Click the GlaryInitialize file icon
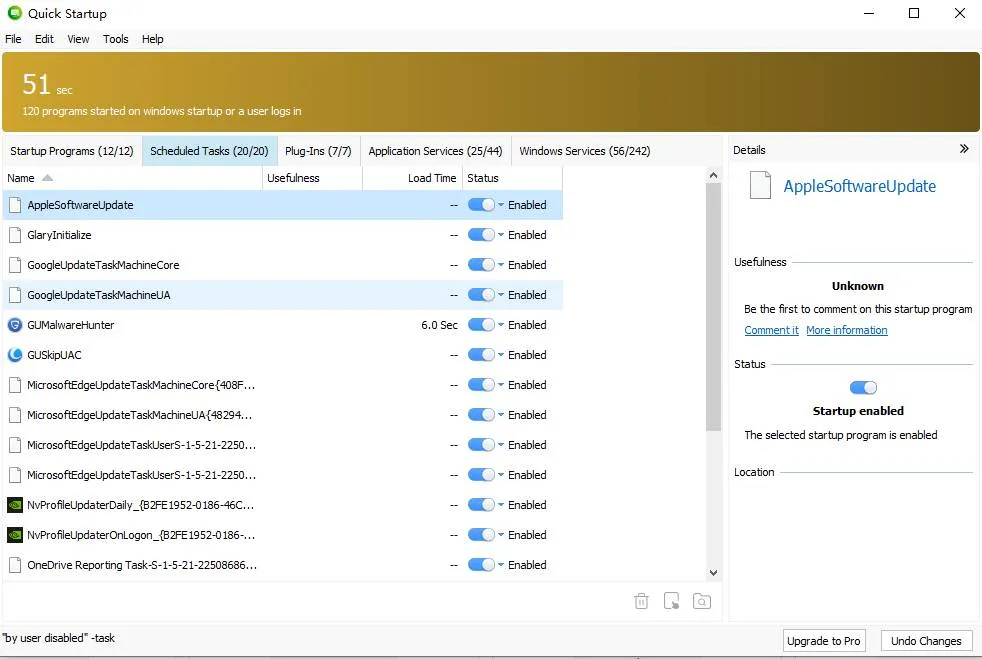The image size is (982, 659). point(15,235)
